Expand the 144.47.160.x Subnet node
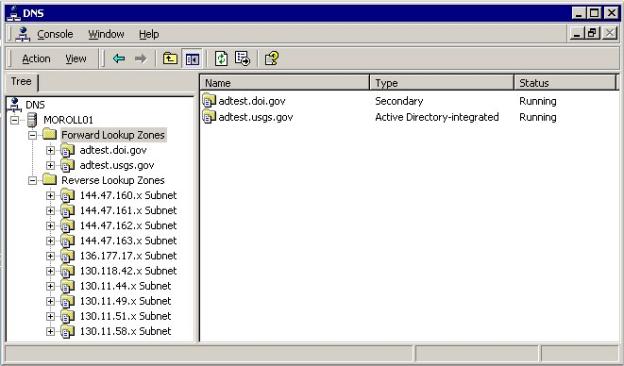 [50, 196]
